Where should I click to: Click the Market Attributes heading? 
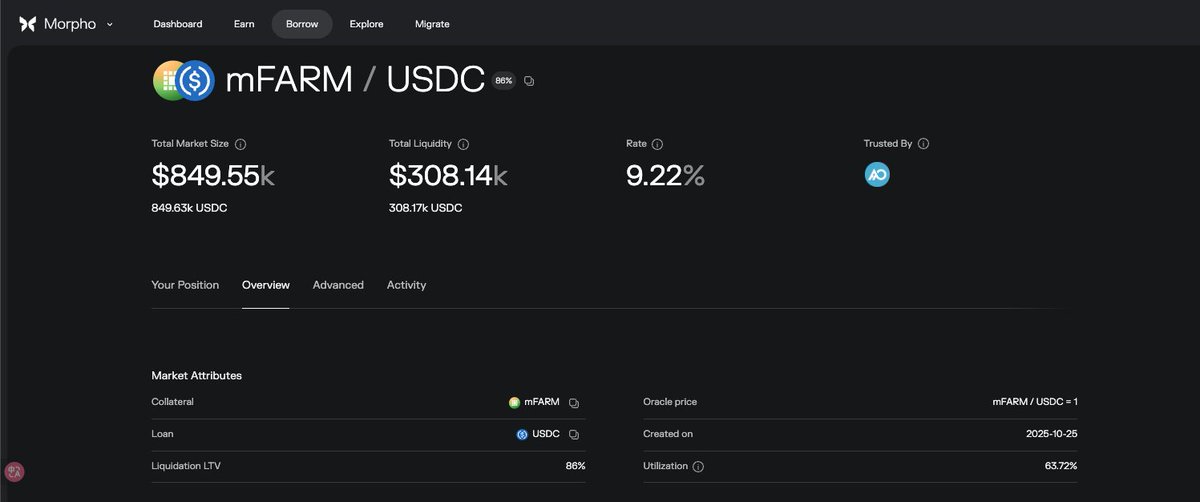coord(196,376)
